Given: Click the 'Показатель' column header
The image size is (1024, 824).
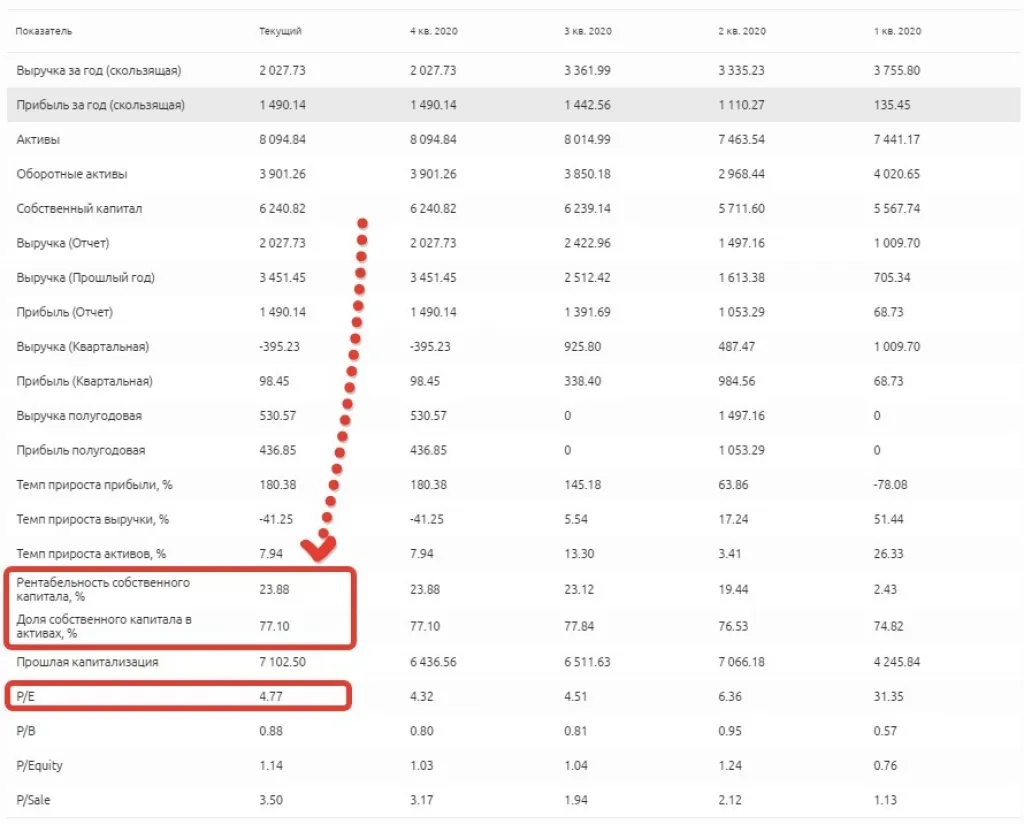Looking at the screenshot, I should coord(44,32).
